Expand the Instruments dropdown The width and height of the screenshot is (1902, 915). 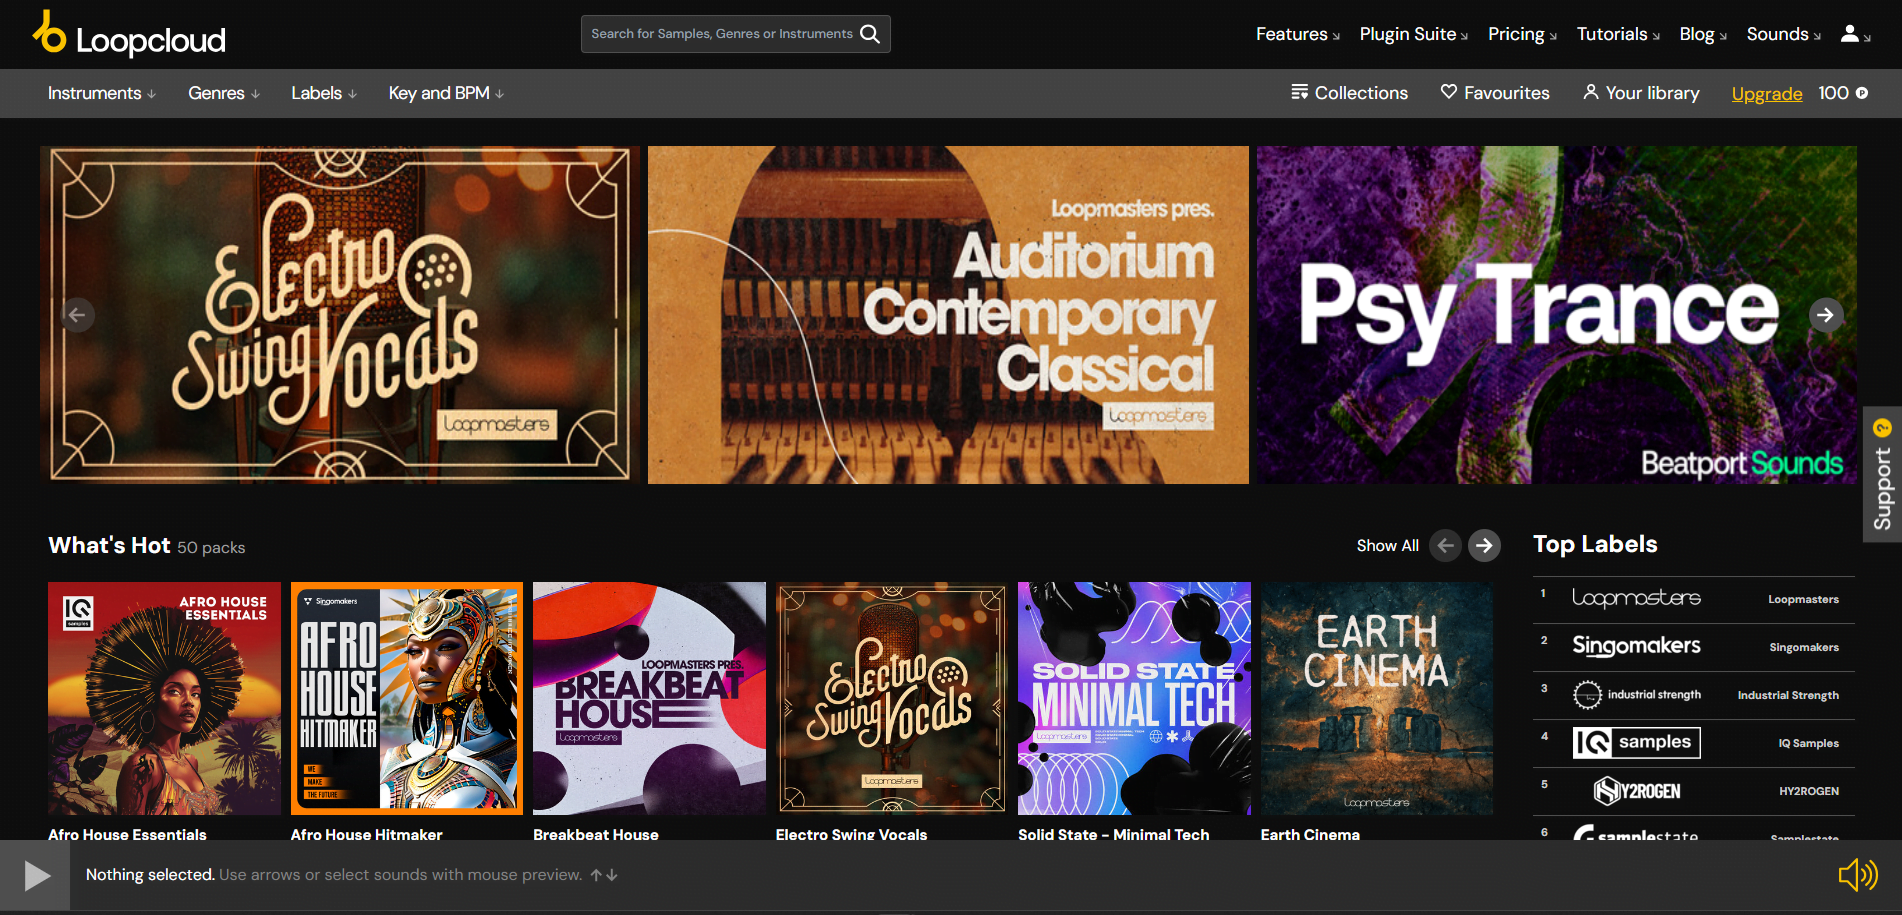(102, 93)
